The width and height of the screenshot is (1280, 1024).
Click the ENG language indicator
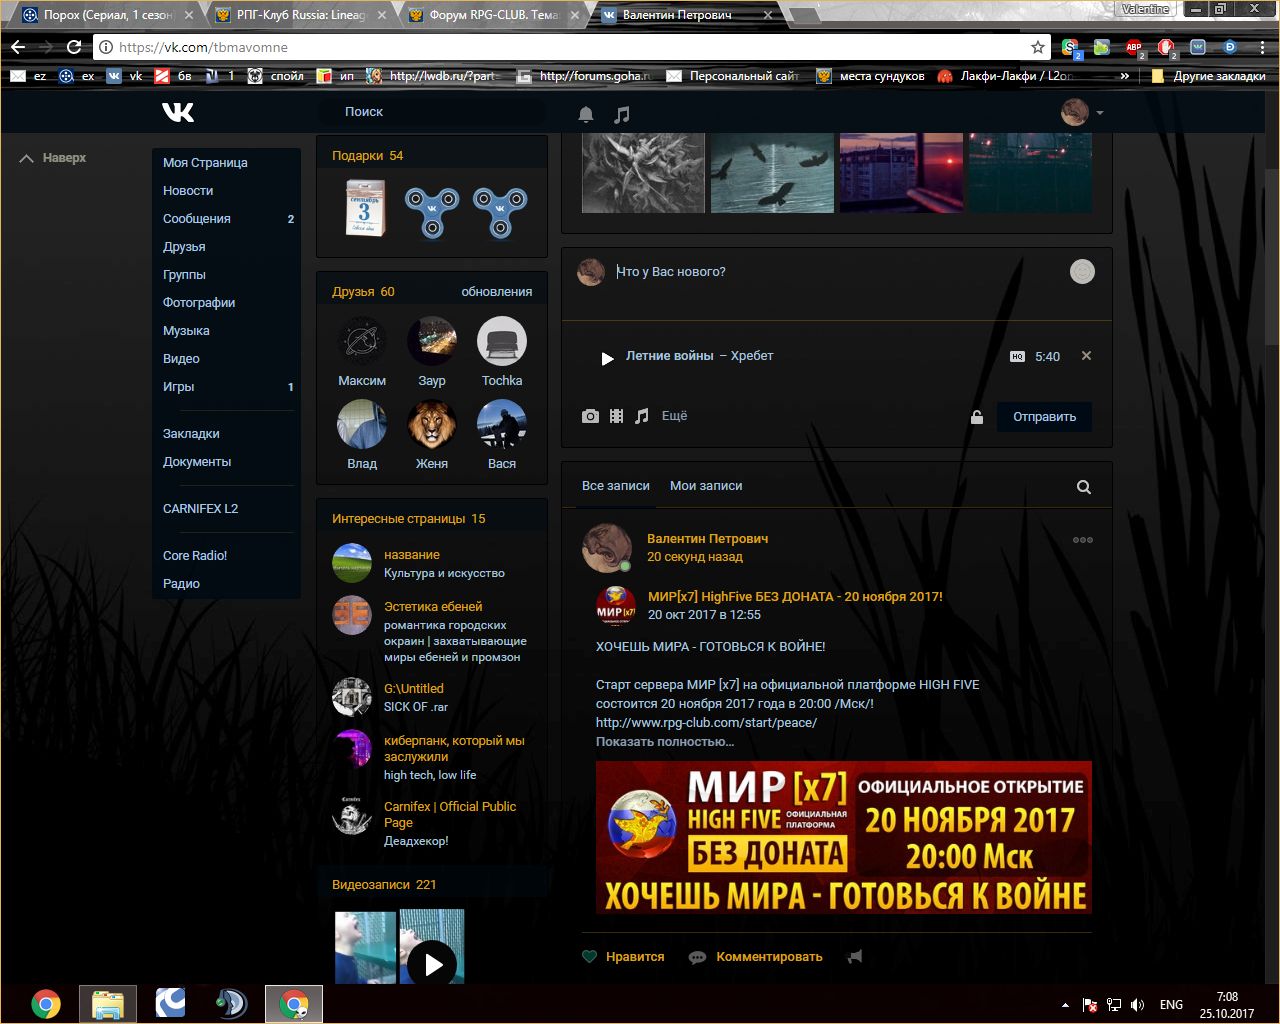(x=1171, y=1005)
